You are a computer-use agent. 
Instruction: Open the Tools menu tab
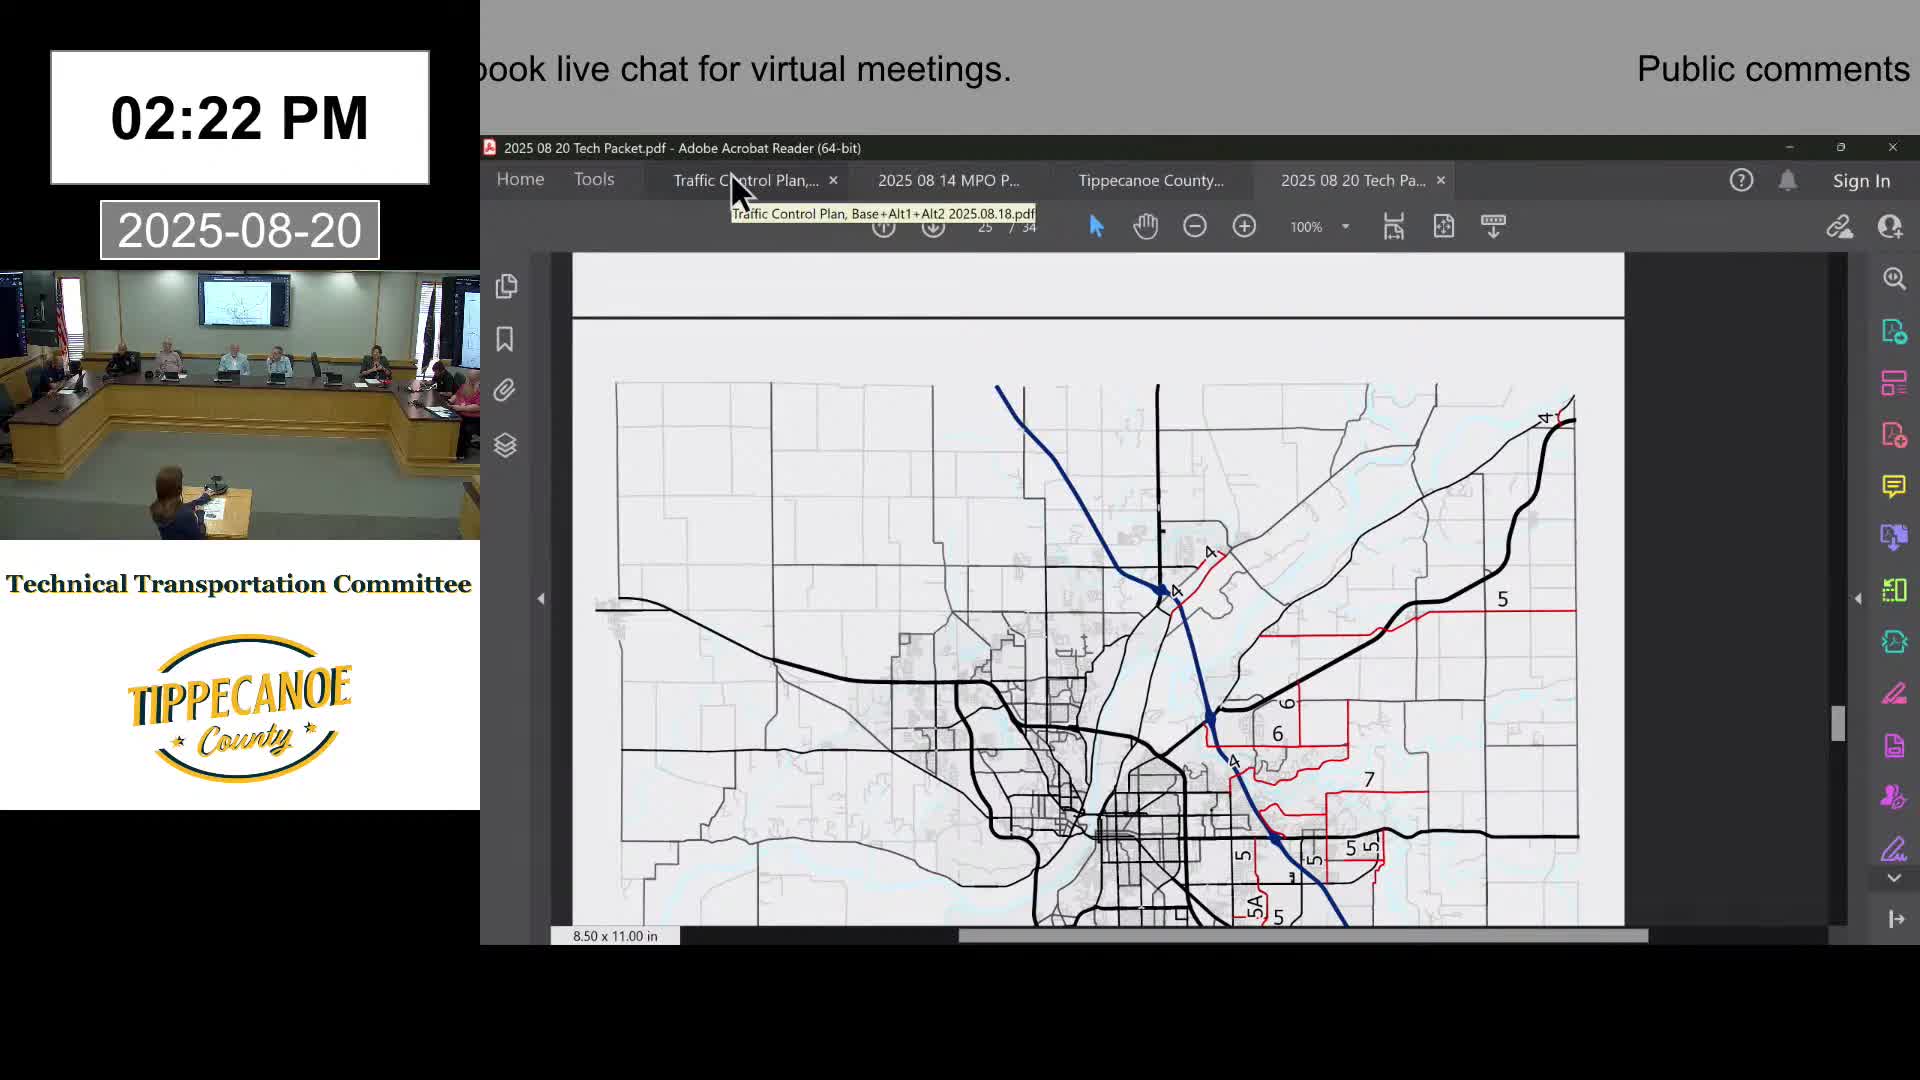[x=594, y=180]
